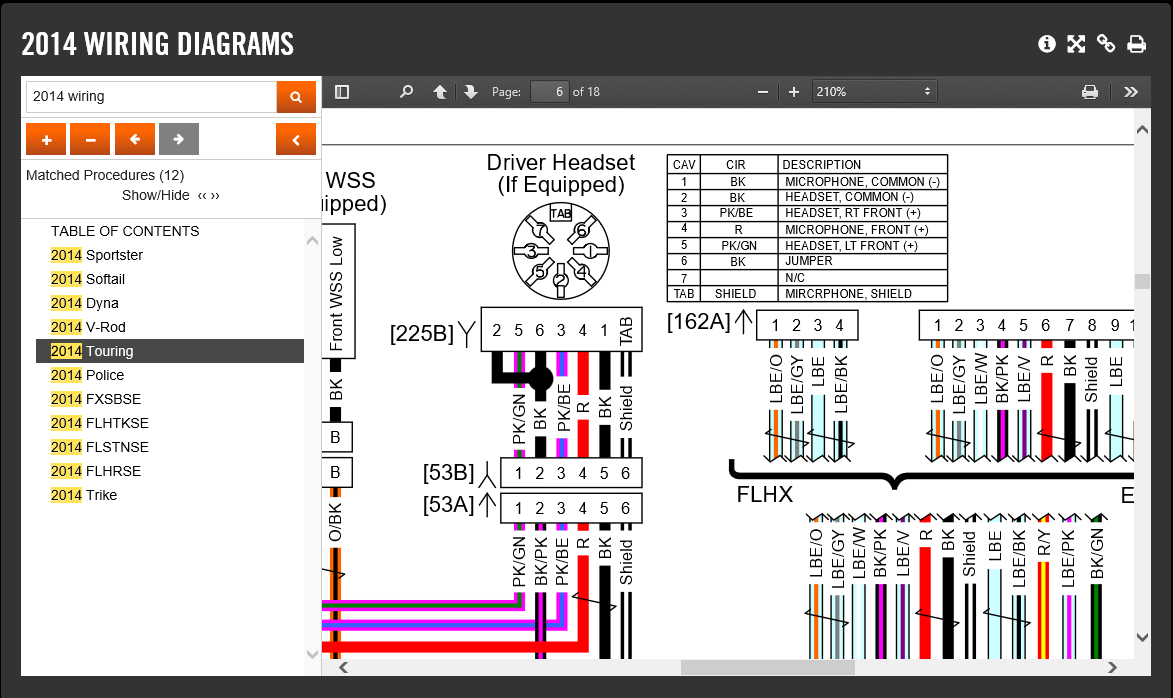The height and width of the screenshot is (698, 1173).
Task: Copy link using the chain icon
Action: [1106, 44]
